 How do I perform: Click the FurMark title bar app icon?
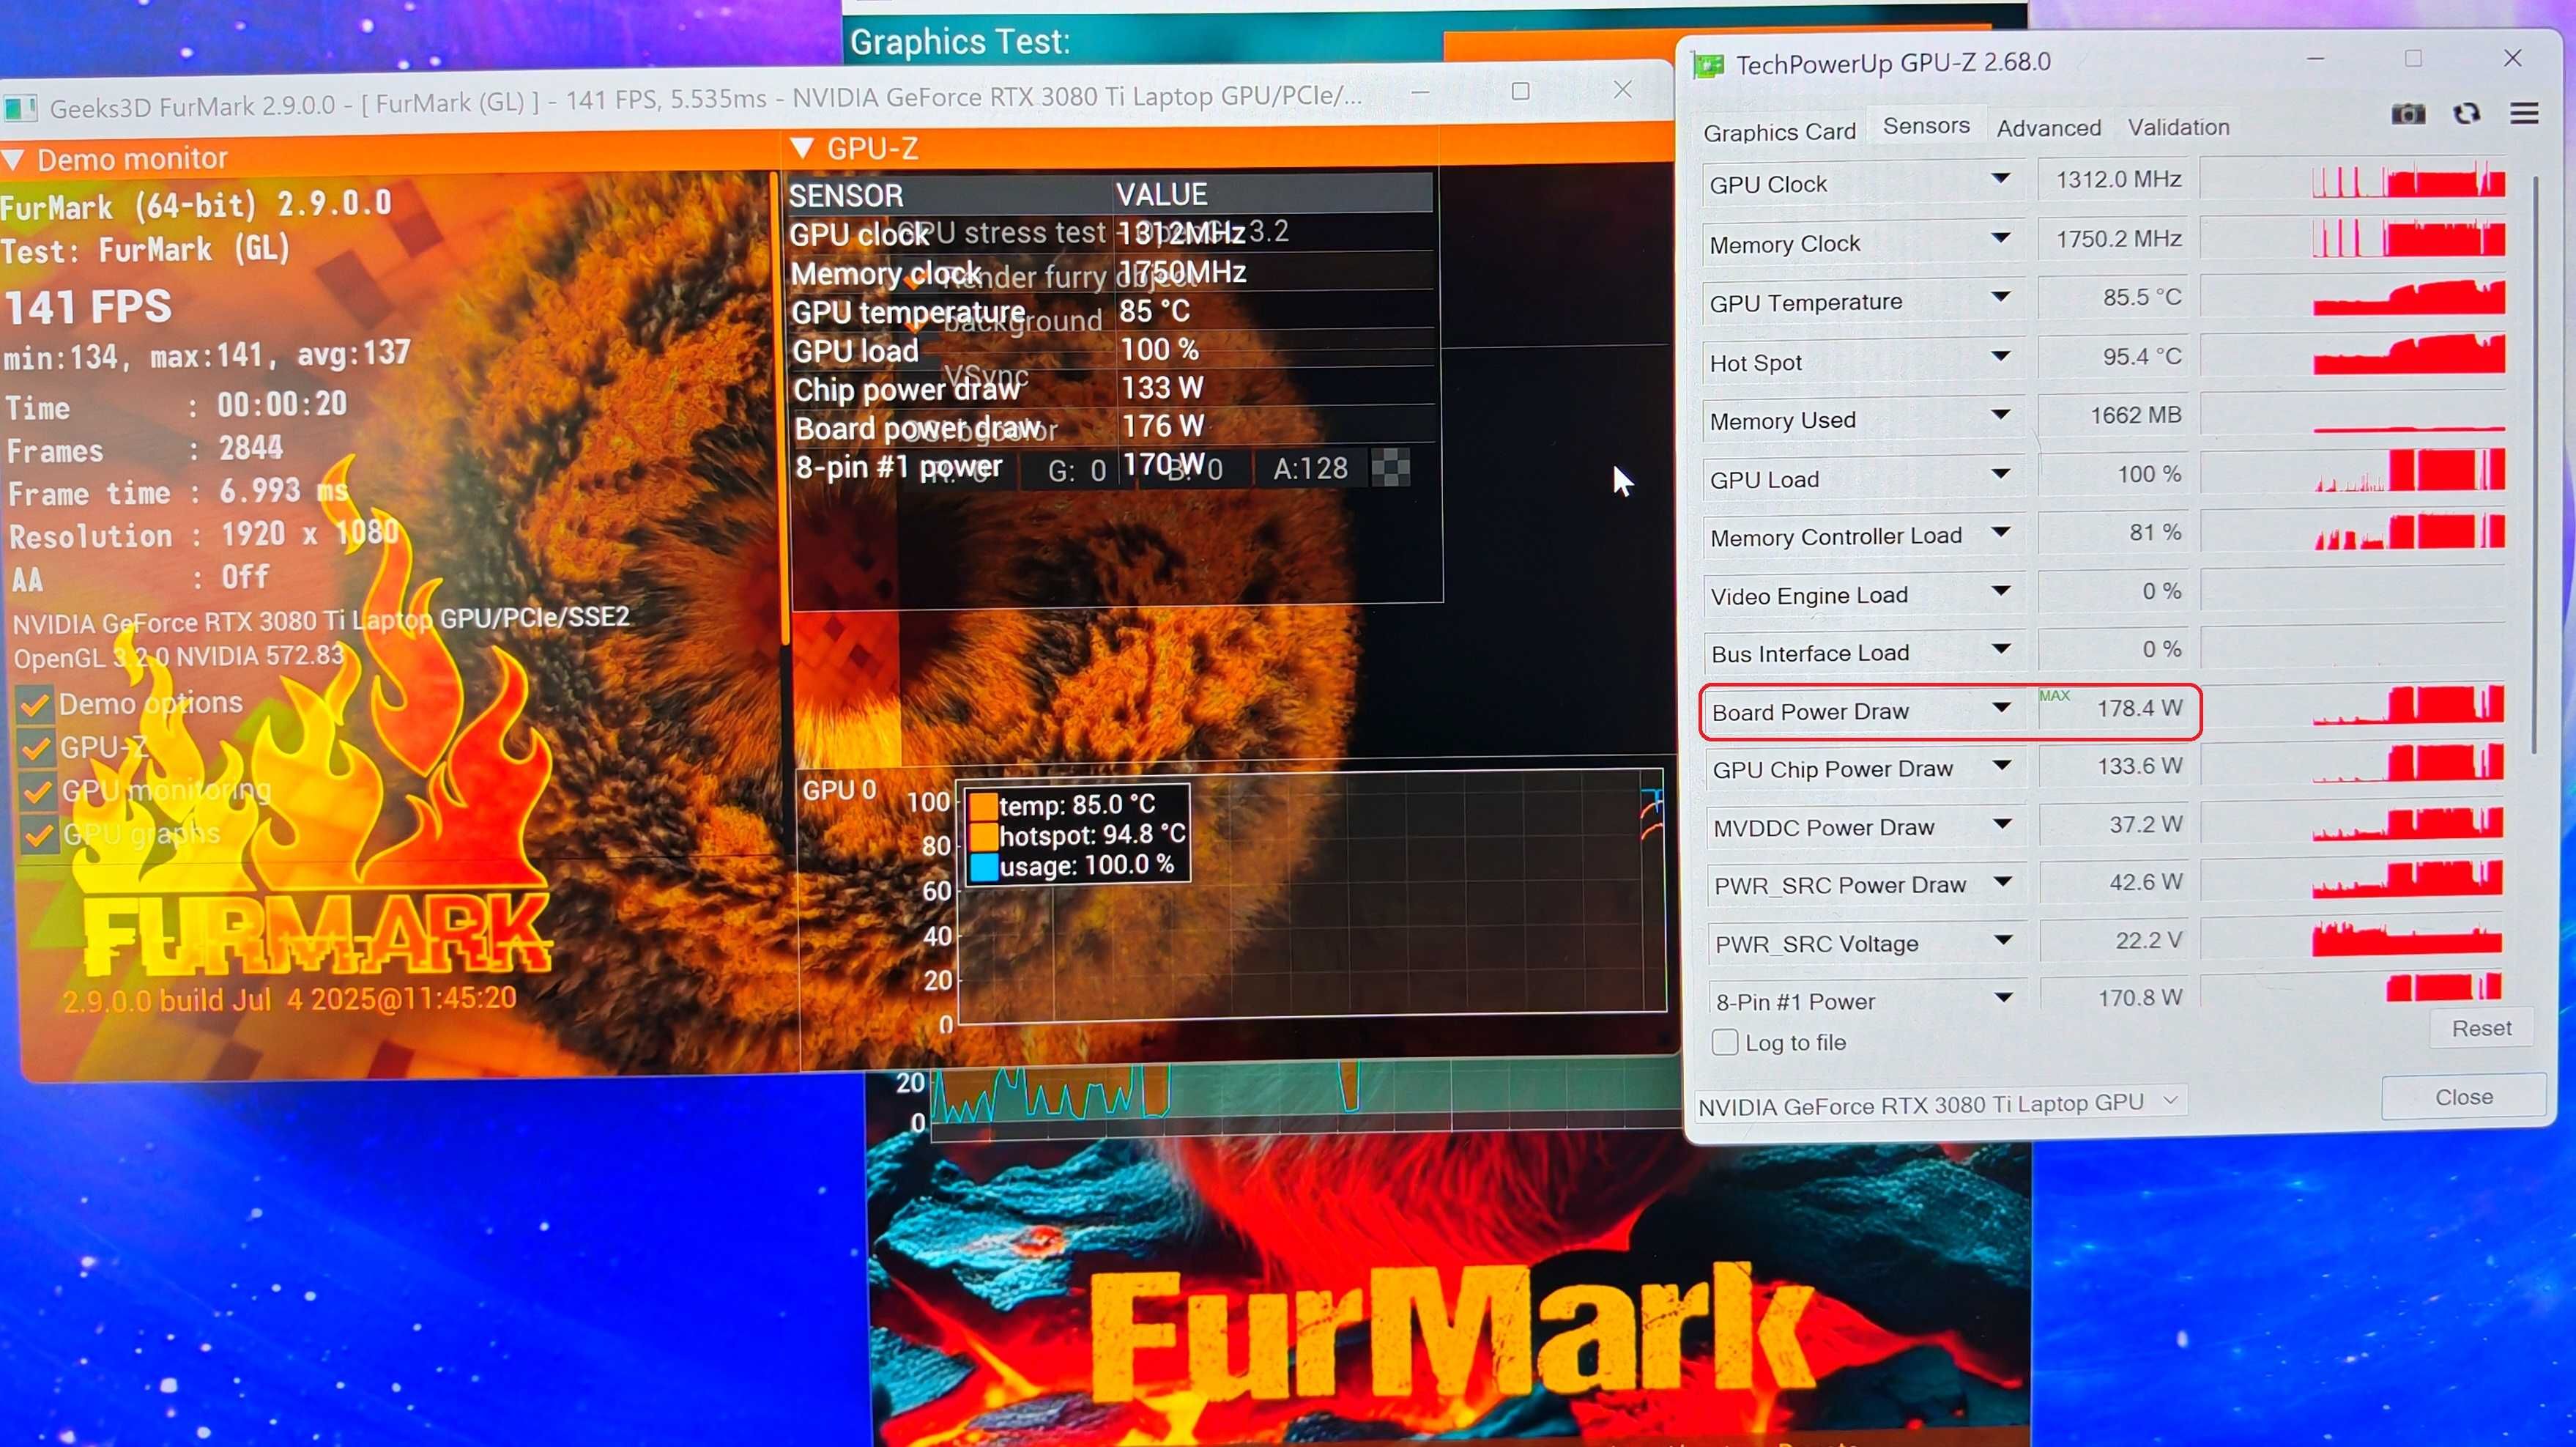pyautogui.click(x=20, y=108)
